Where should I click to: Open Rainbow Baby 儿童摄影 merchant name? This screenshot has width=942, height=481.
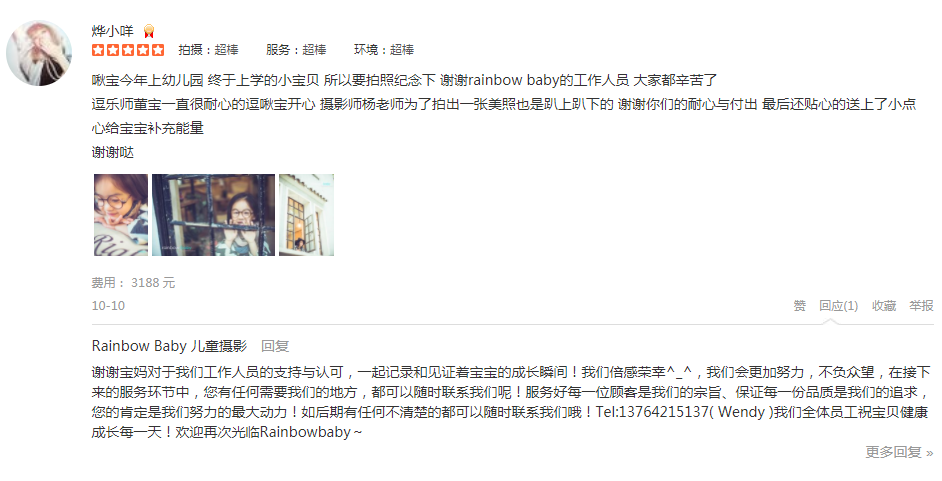point(169,346)
